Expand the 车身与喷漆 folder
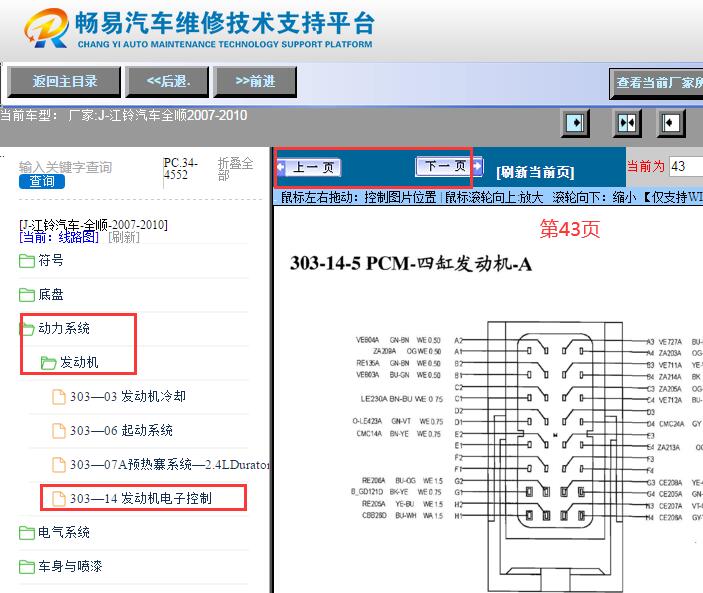The image size is (703, 593). pyautogui.click(x=70, y=566)
